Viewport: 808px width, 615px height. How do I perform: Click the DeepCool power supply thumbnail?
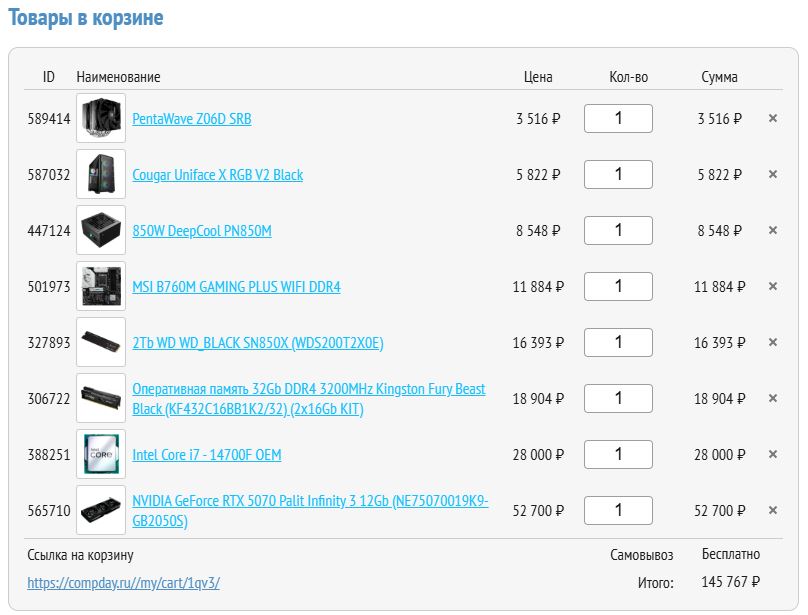pyautogui.click(x=101, y=230)
